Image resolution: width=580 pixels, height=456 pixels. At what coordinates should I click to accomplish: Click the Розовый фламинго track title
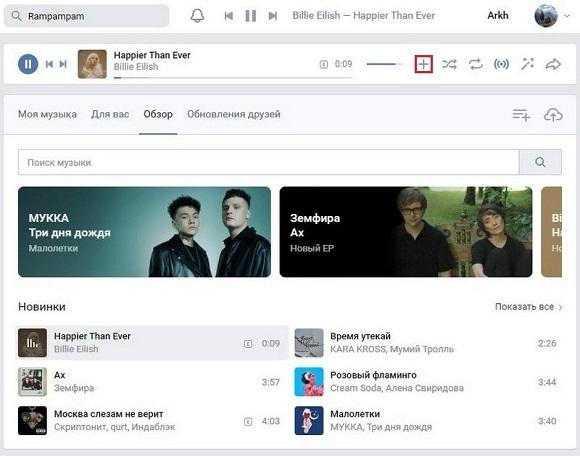(x=373, y=375)
